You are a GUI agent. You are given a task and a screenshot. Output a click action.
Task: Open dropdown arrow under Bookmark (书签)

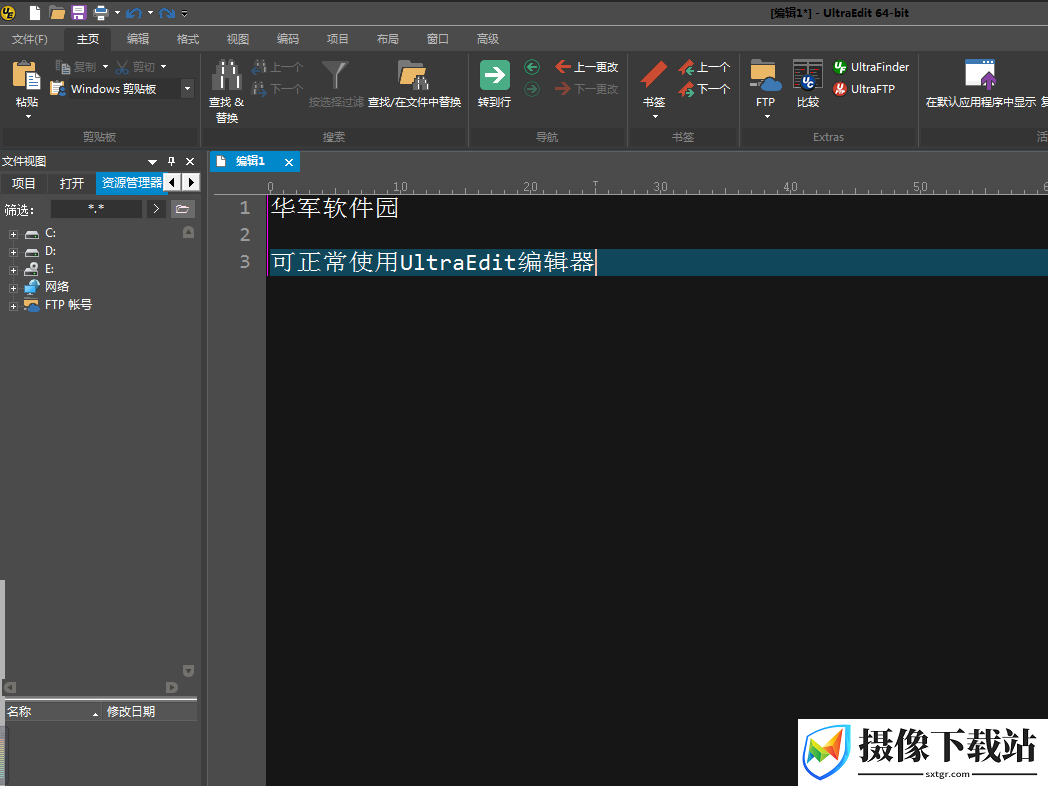point(655,117)
